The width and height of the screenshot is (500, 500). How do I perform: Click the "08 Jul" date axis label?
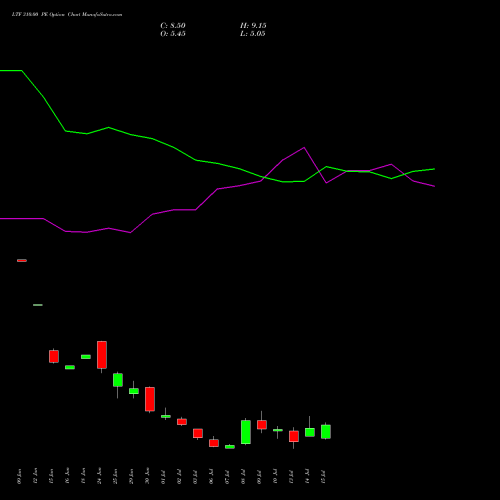tap(243, 477)
